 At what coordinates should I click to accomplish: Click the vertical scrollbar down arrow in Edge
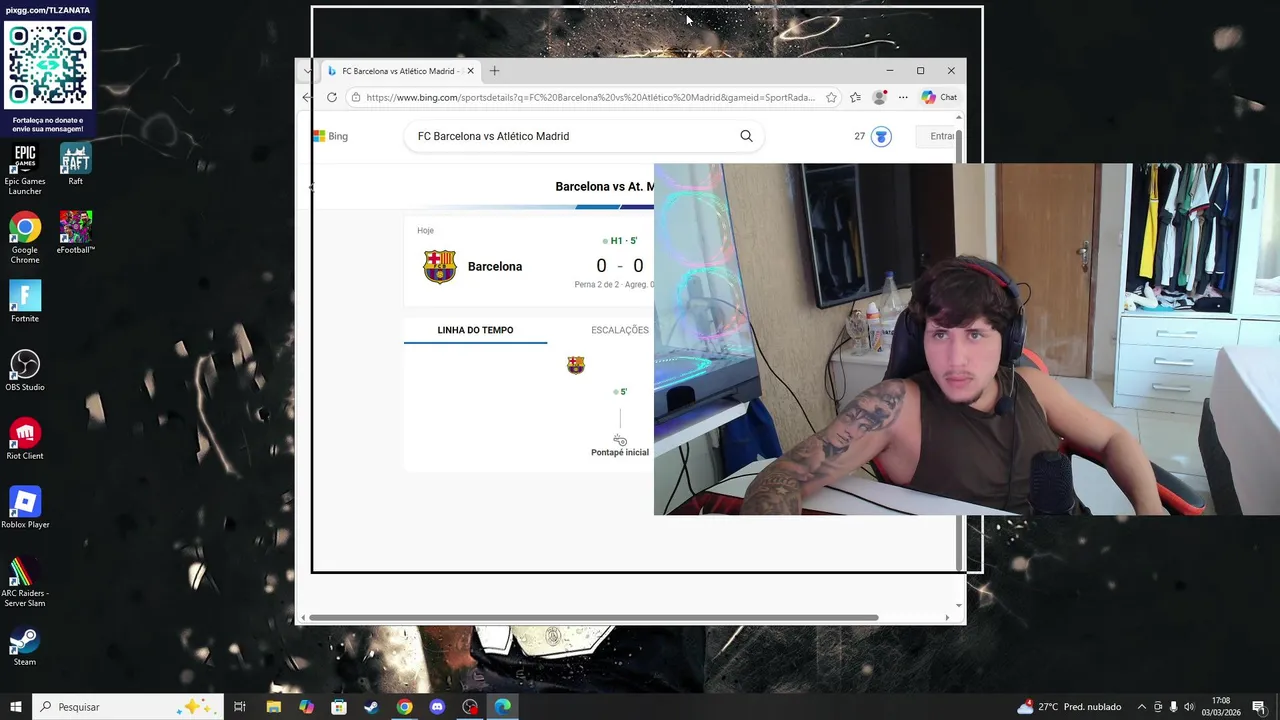point(959,605)
